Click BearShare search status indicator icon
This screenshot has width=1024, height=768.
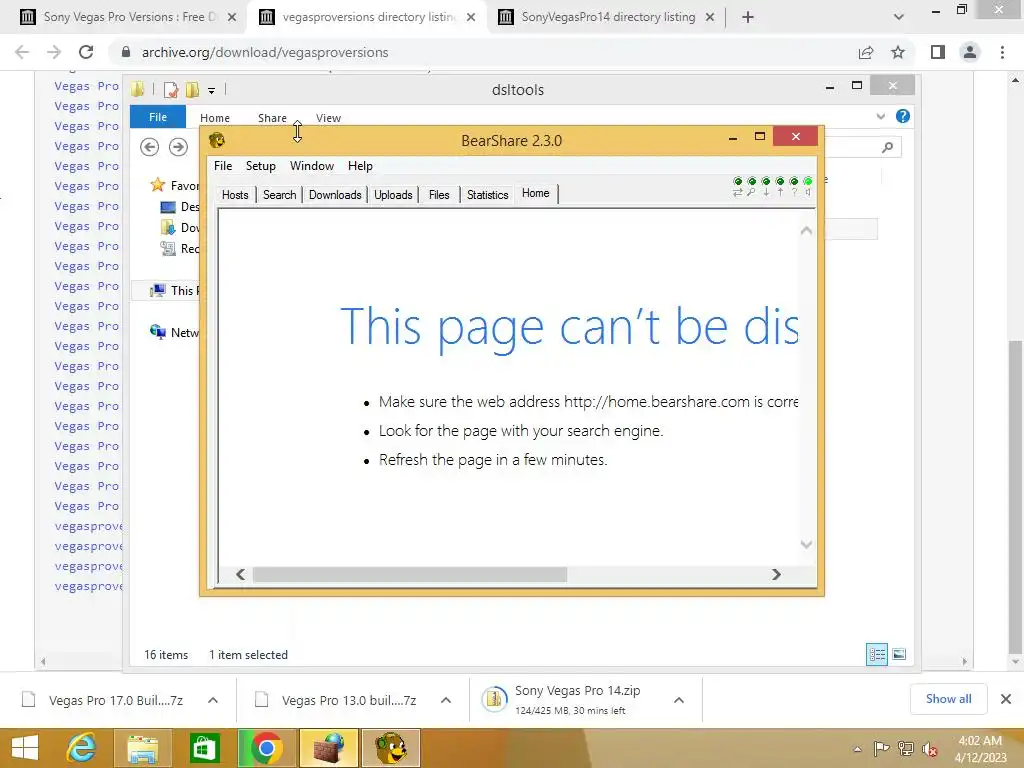click(752, 187)
